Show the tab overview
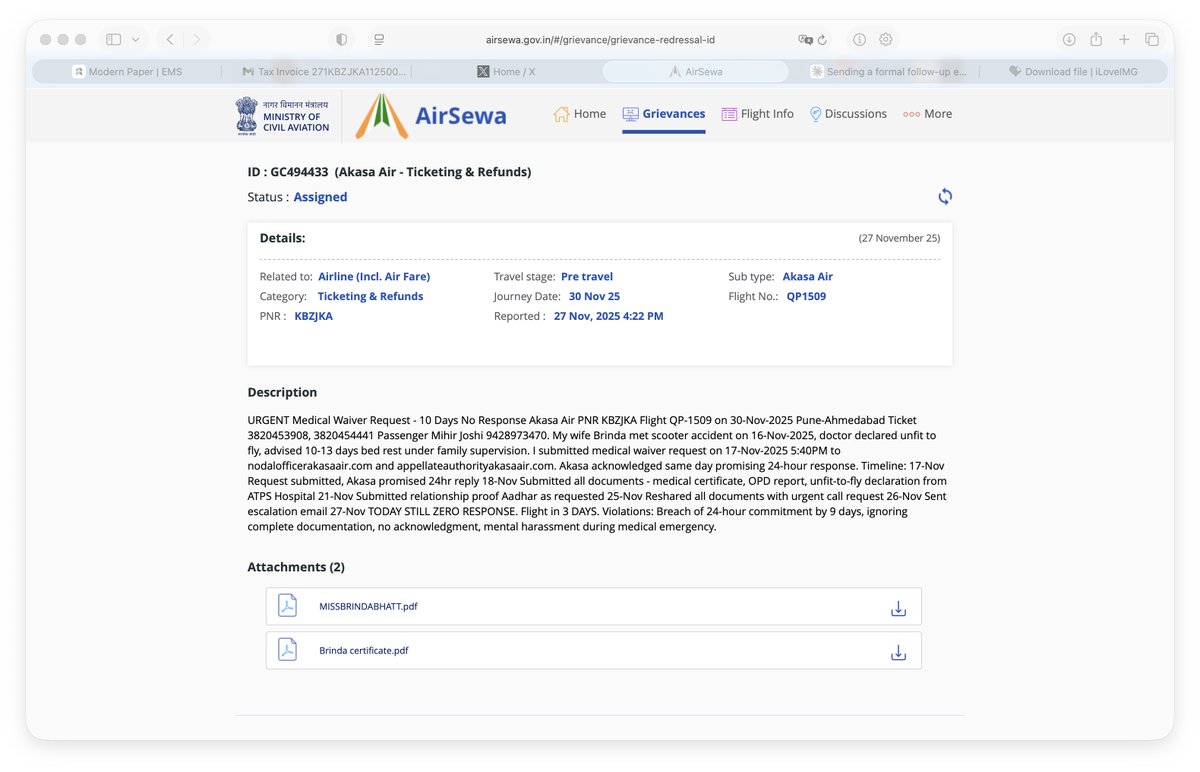Screen dimensions: 1200x772 (1152, 40)
